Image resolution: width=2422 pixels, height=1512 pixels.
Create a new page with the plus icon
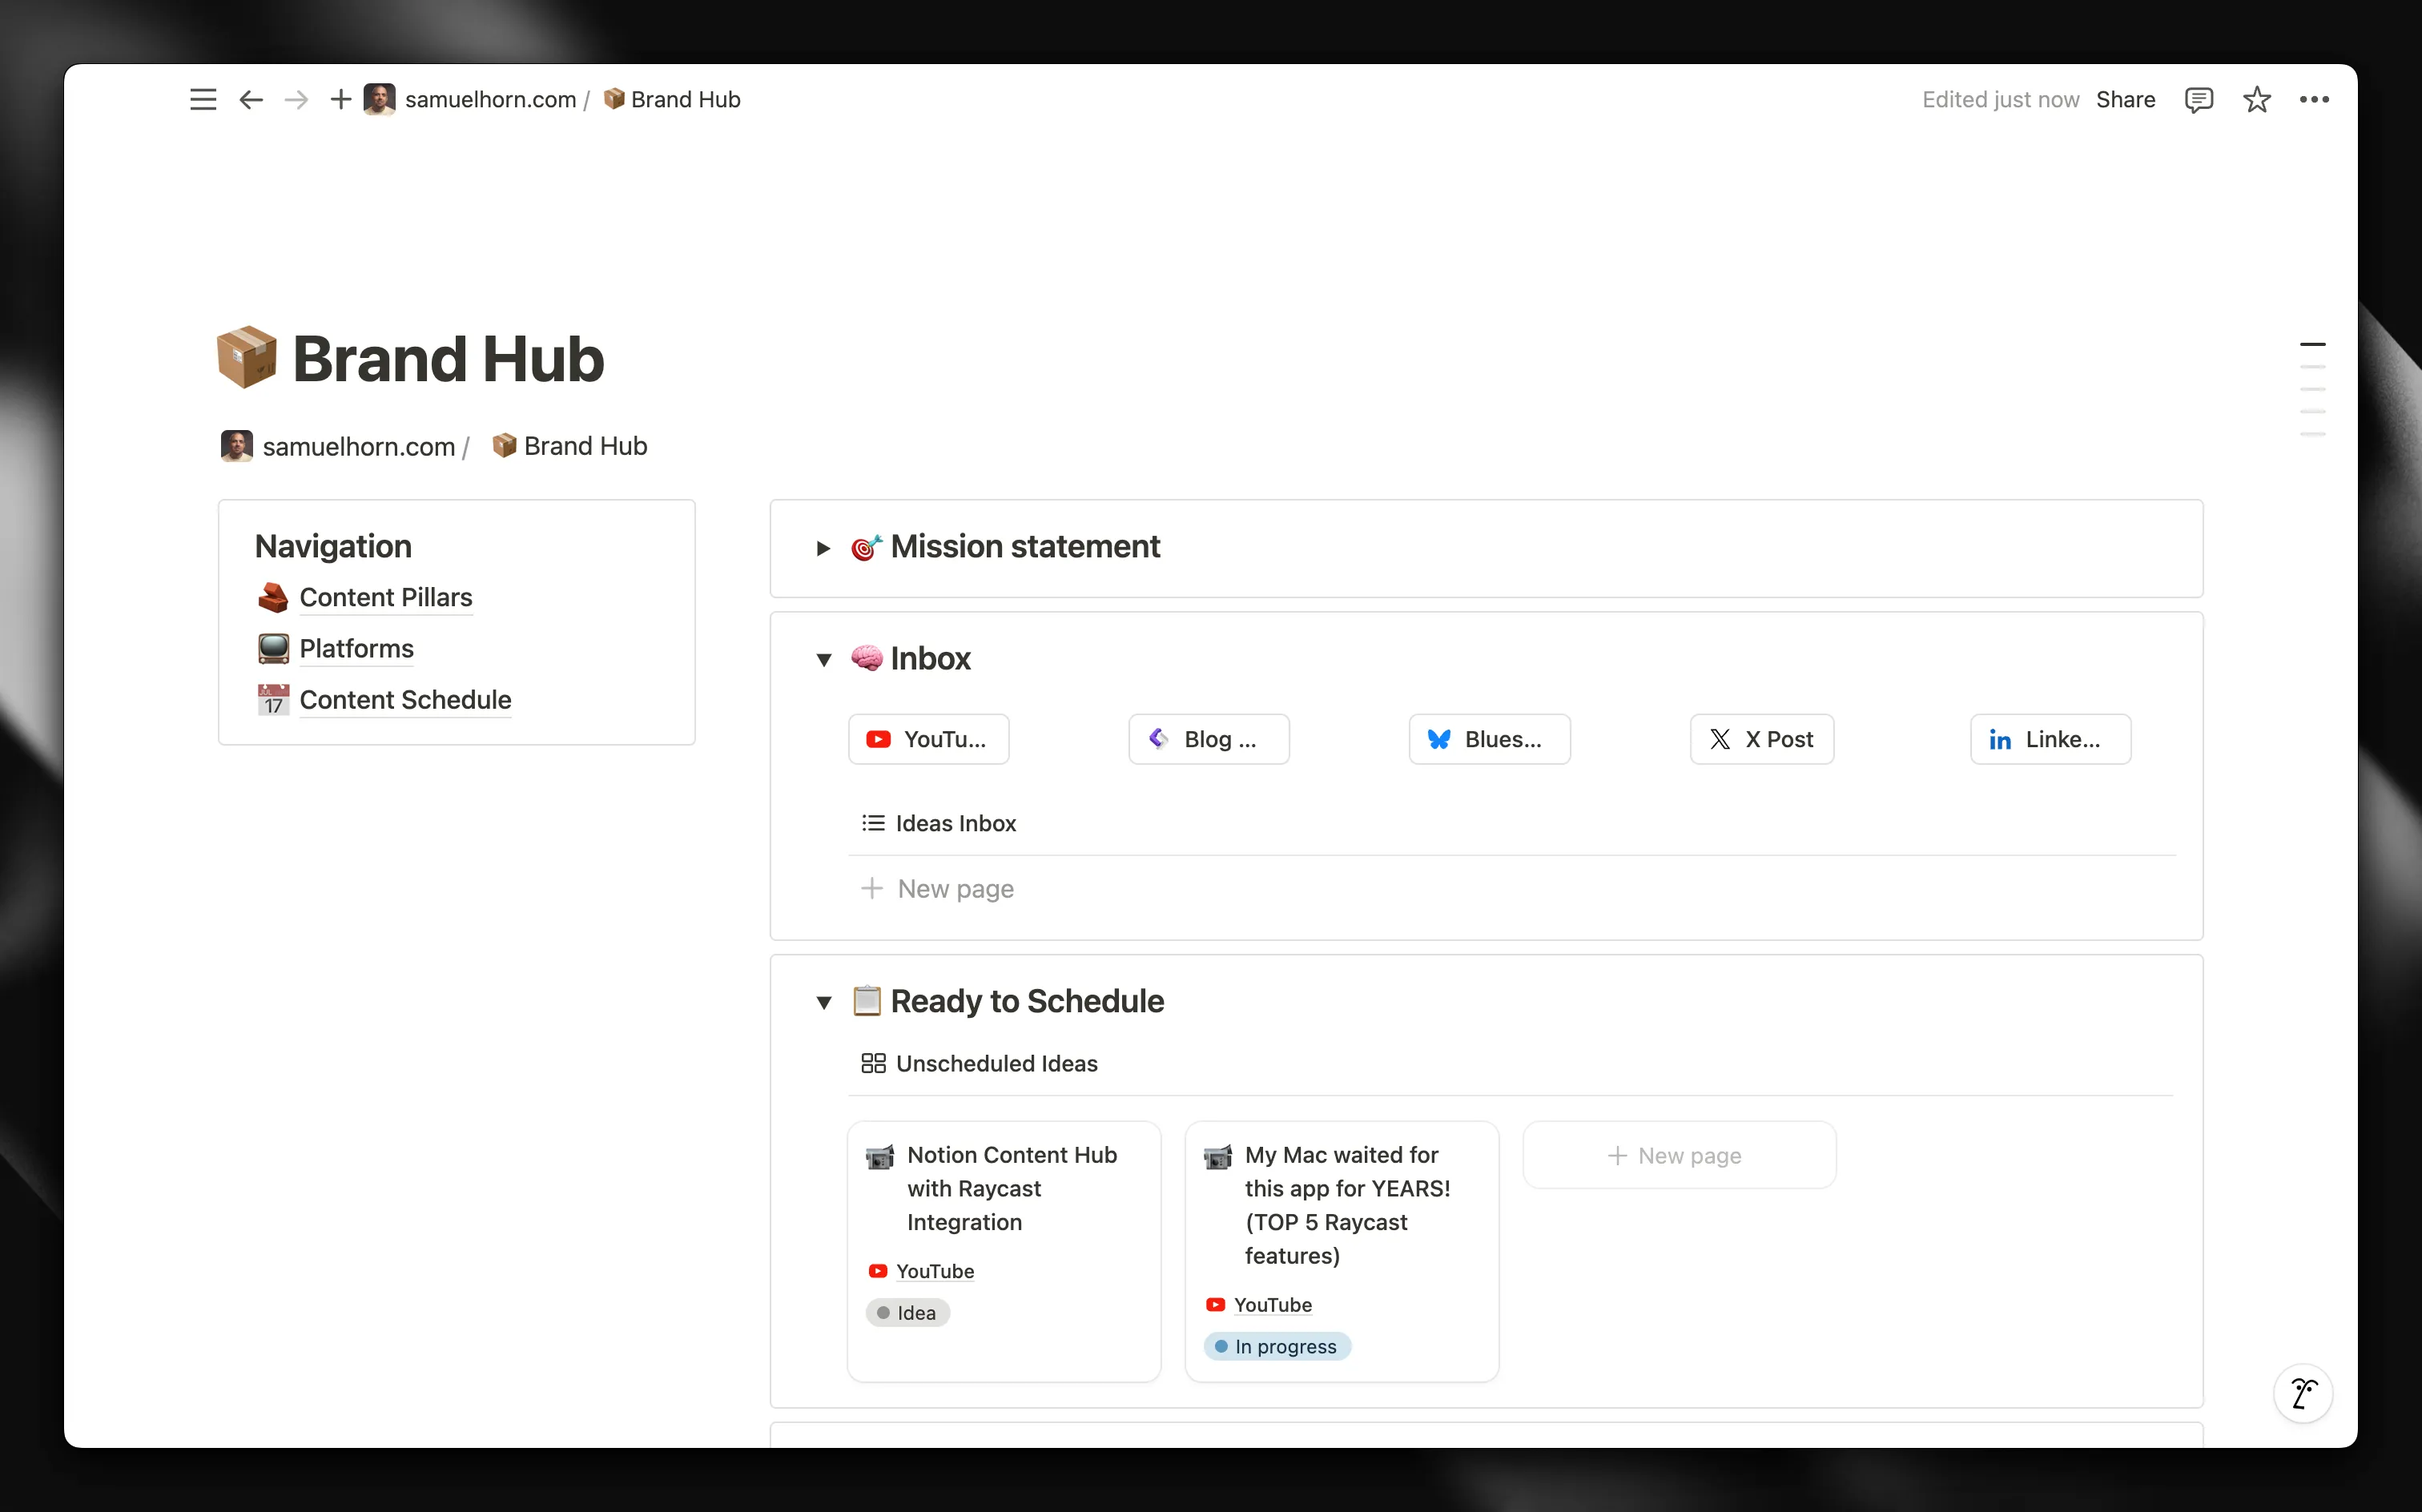pos(340,99)
